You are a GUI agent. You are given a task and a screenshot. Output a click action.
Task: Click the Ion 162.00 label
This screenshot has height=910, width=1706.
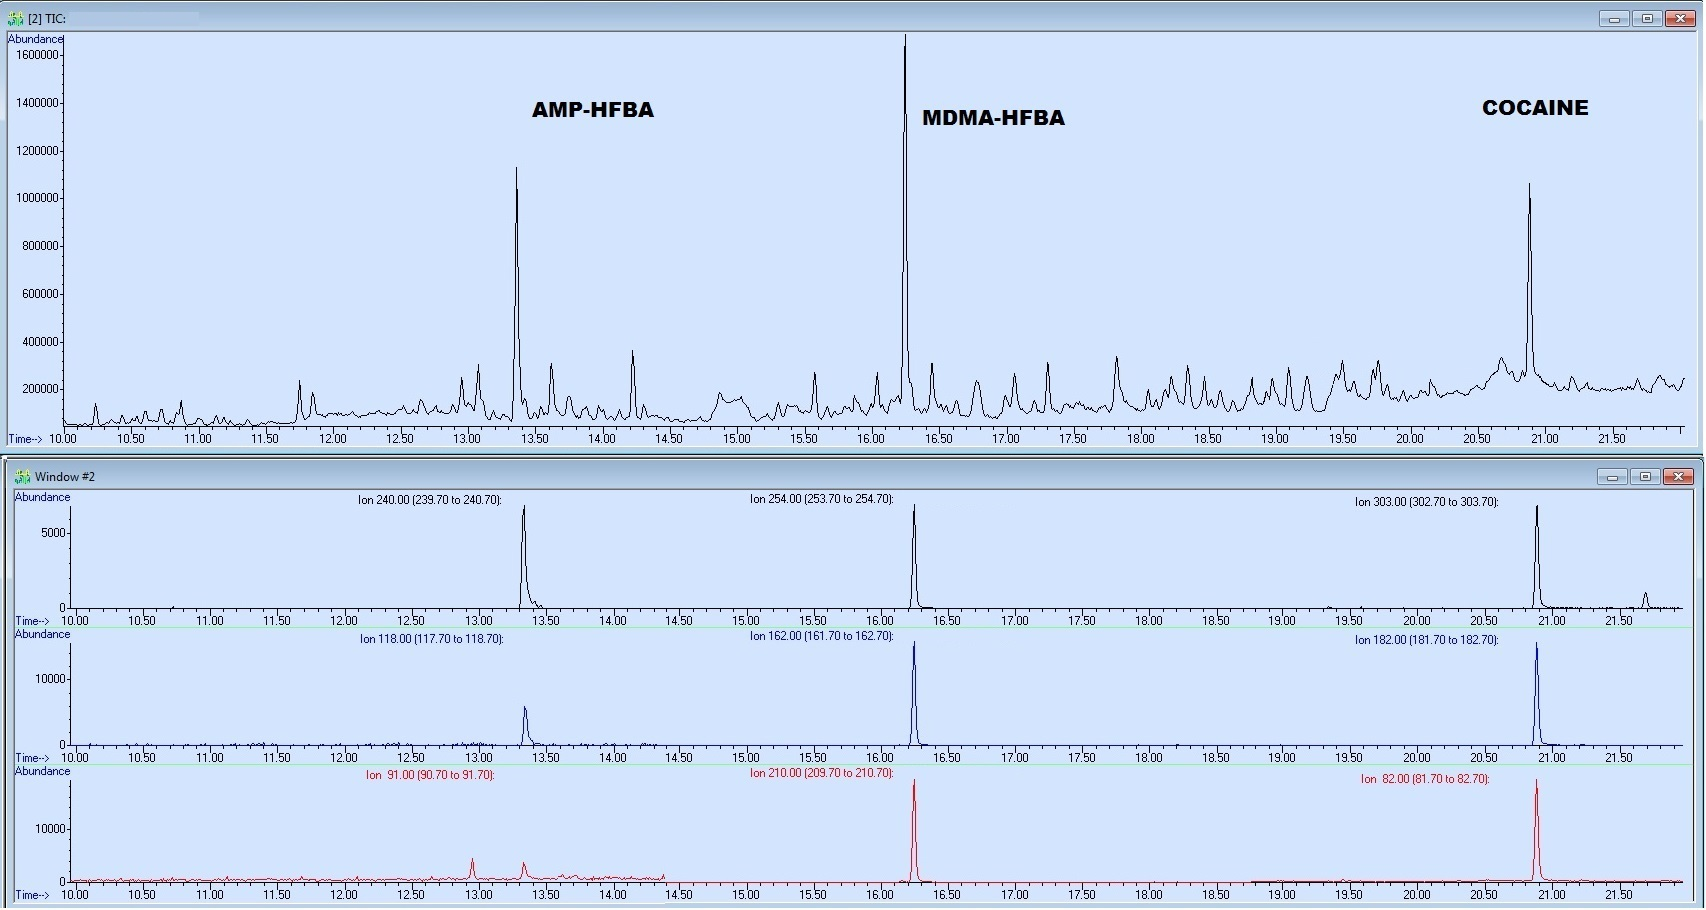coord(822,636)
